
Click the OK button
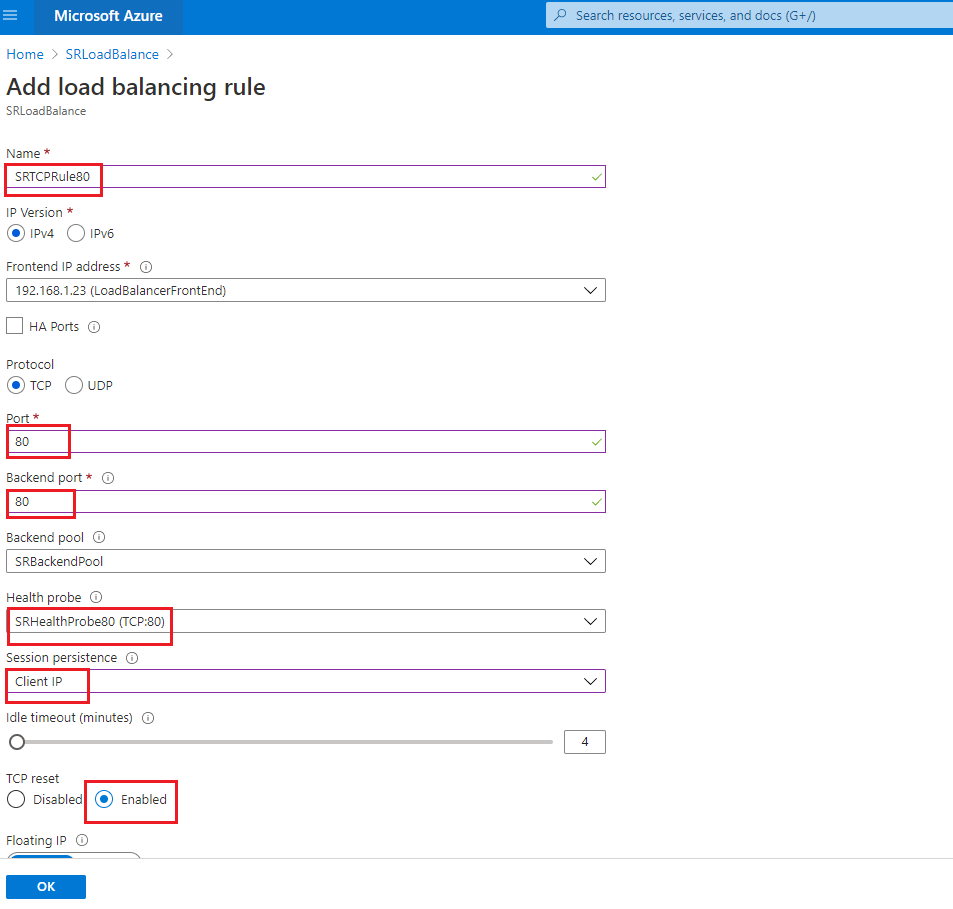(45, 886)
